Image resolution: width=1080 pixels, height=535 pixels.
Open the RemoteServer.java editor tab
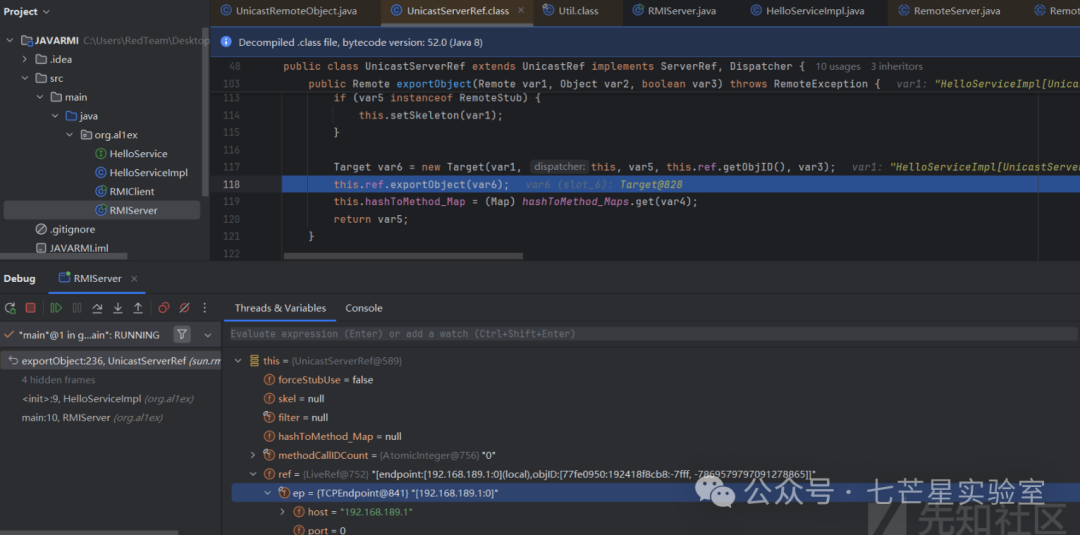(x=950, y=10)
